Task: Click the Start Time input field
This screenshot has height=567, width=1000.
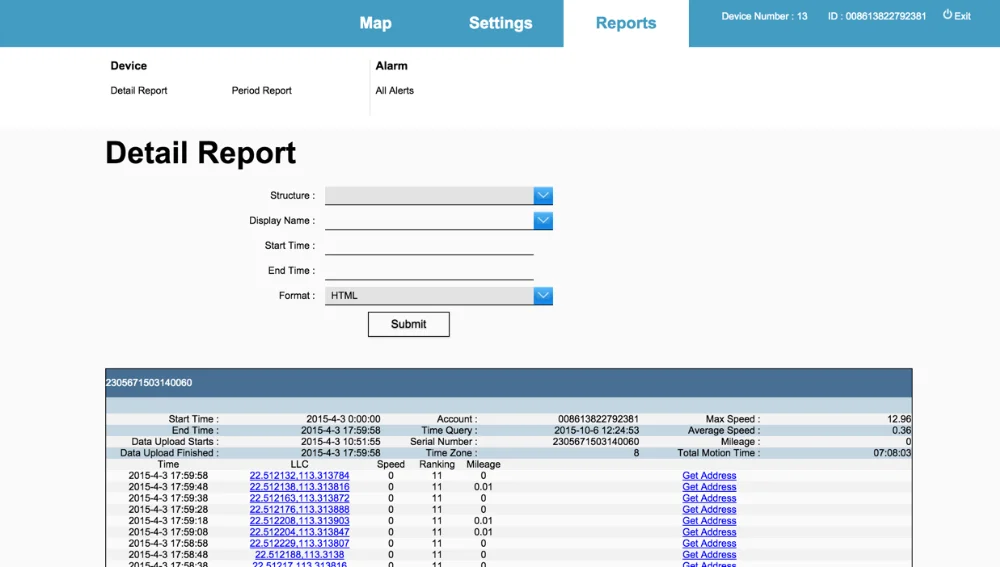Action: point(429,246)
